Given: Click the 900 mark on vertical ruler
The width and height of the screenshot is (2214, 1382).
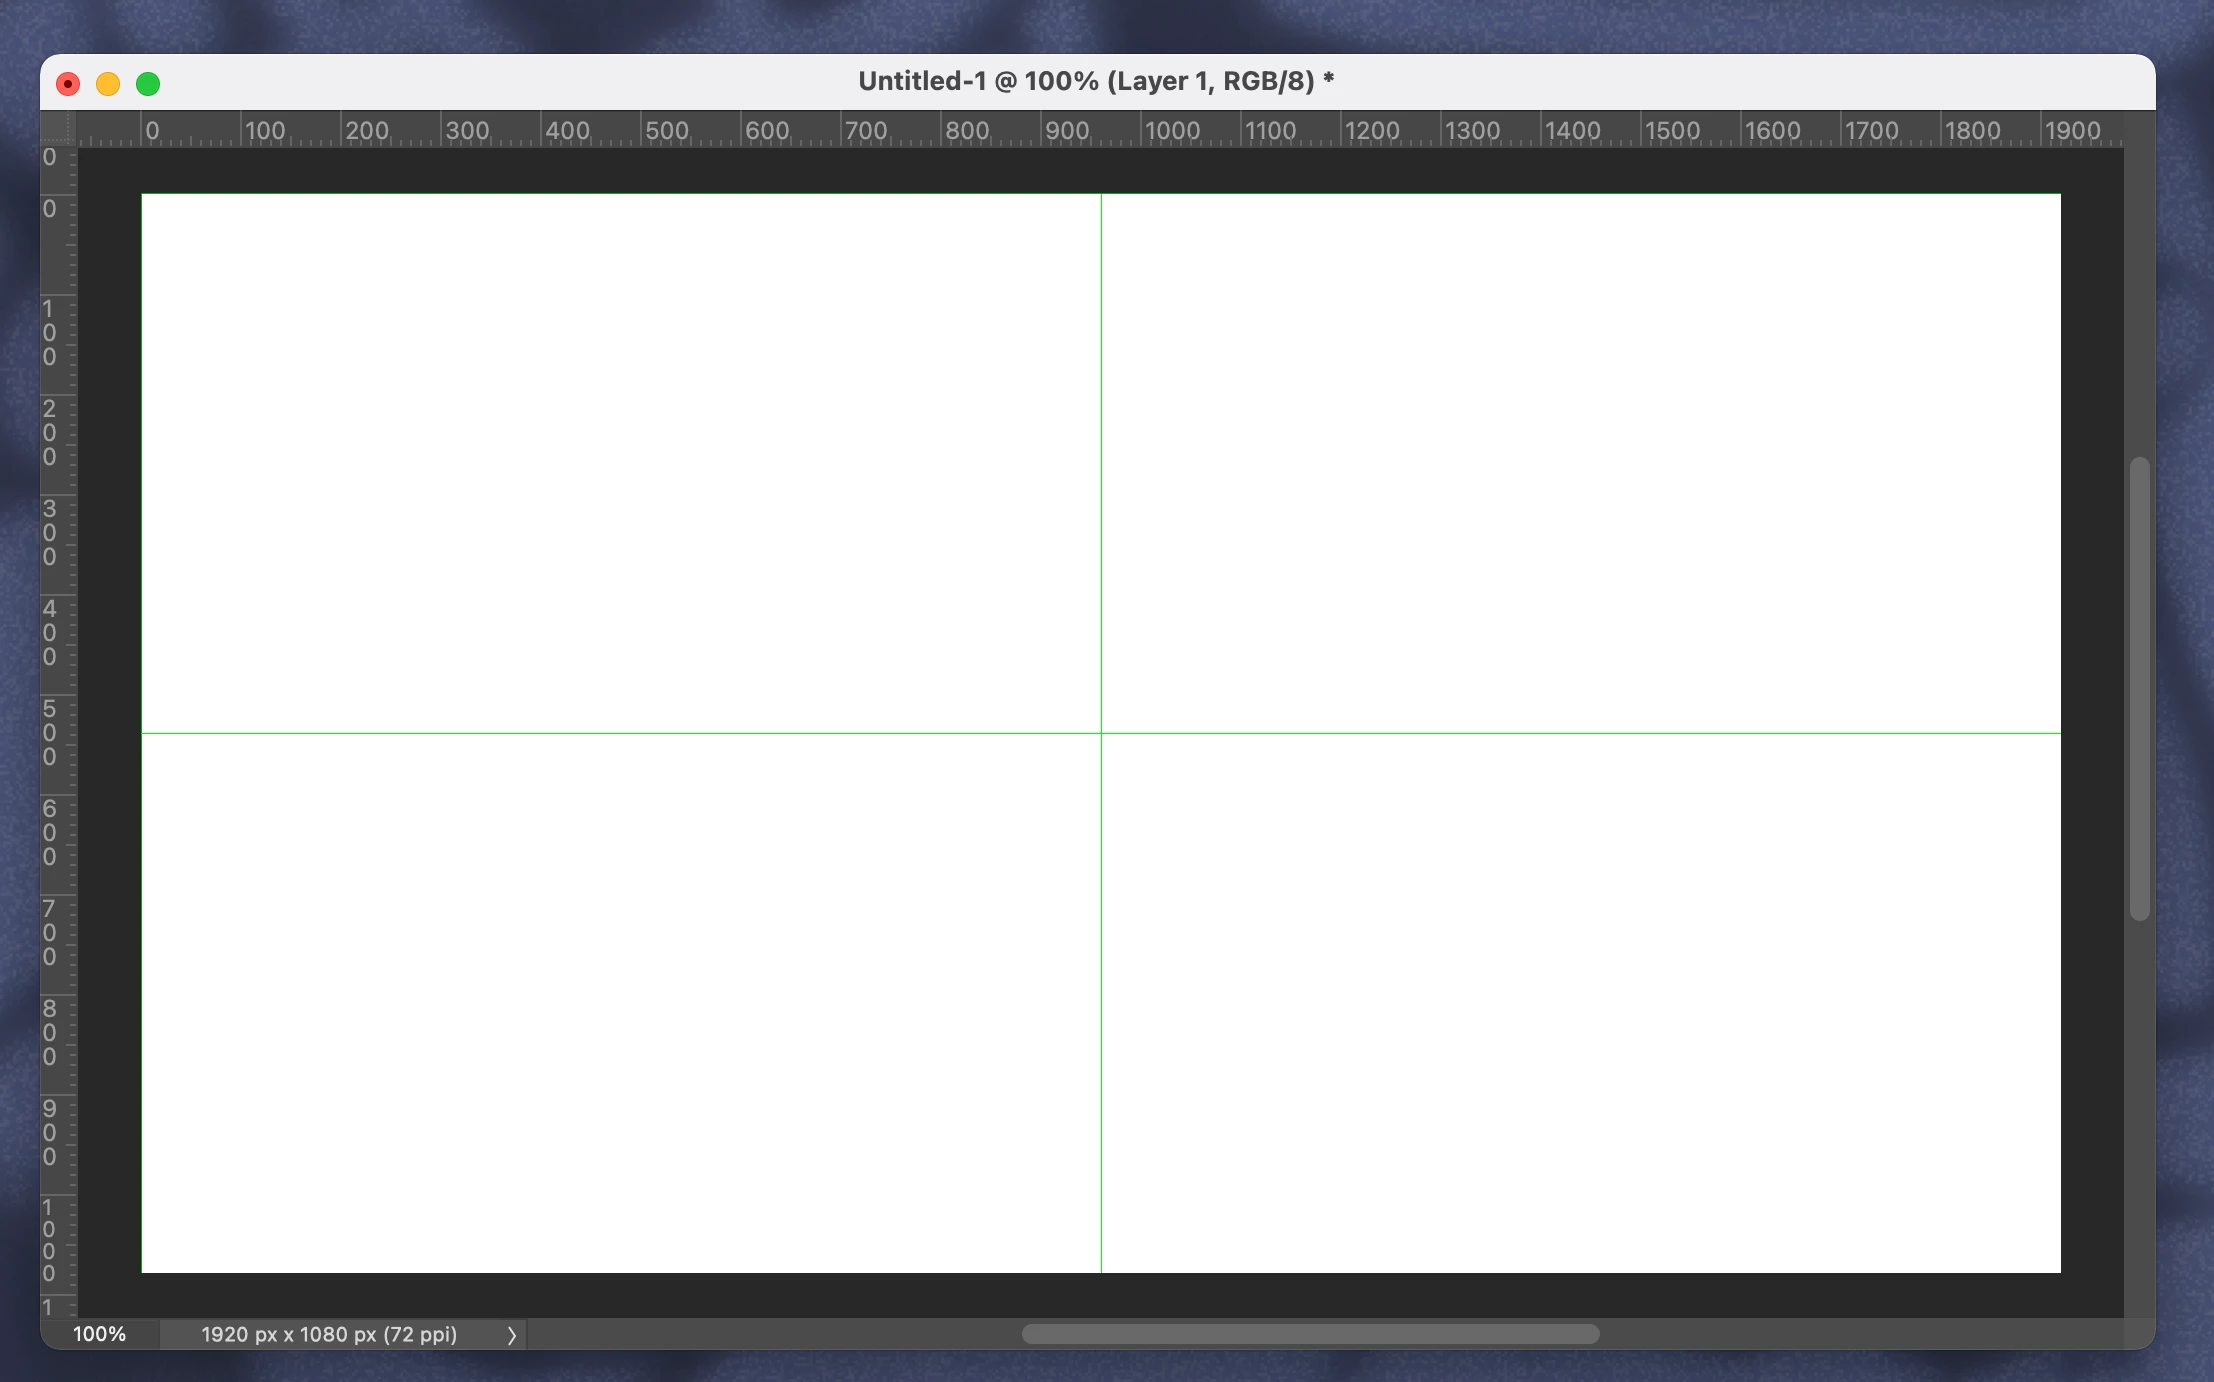Looking at the screenshot, I should [50, 1132].
